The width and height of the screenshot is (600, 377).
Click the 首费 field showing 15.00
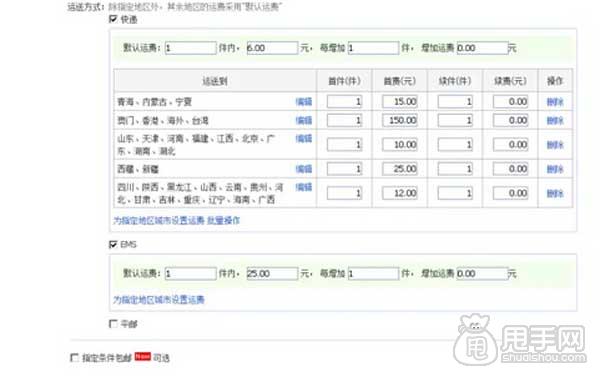pyautogui.click(x=400, y=101)
